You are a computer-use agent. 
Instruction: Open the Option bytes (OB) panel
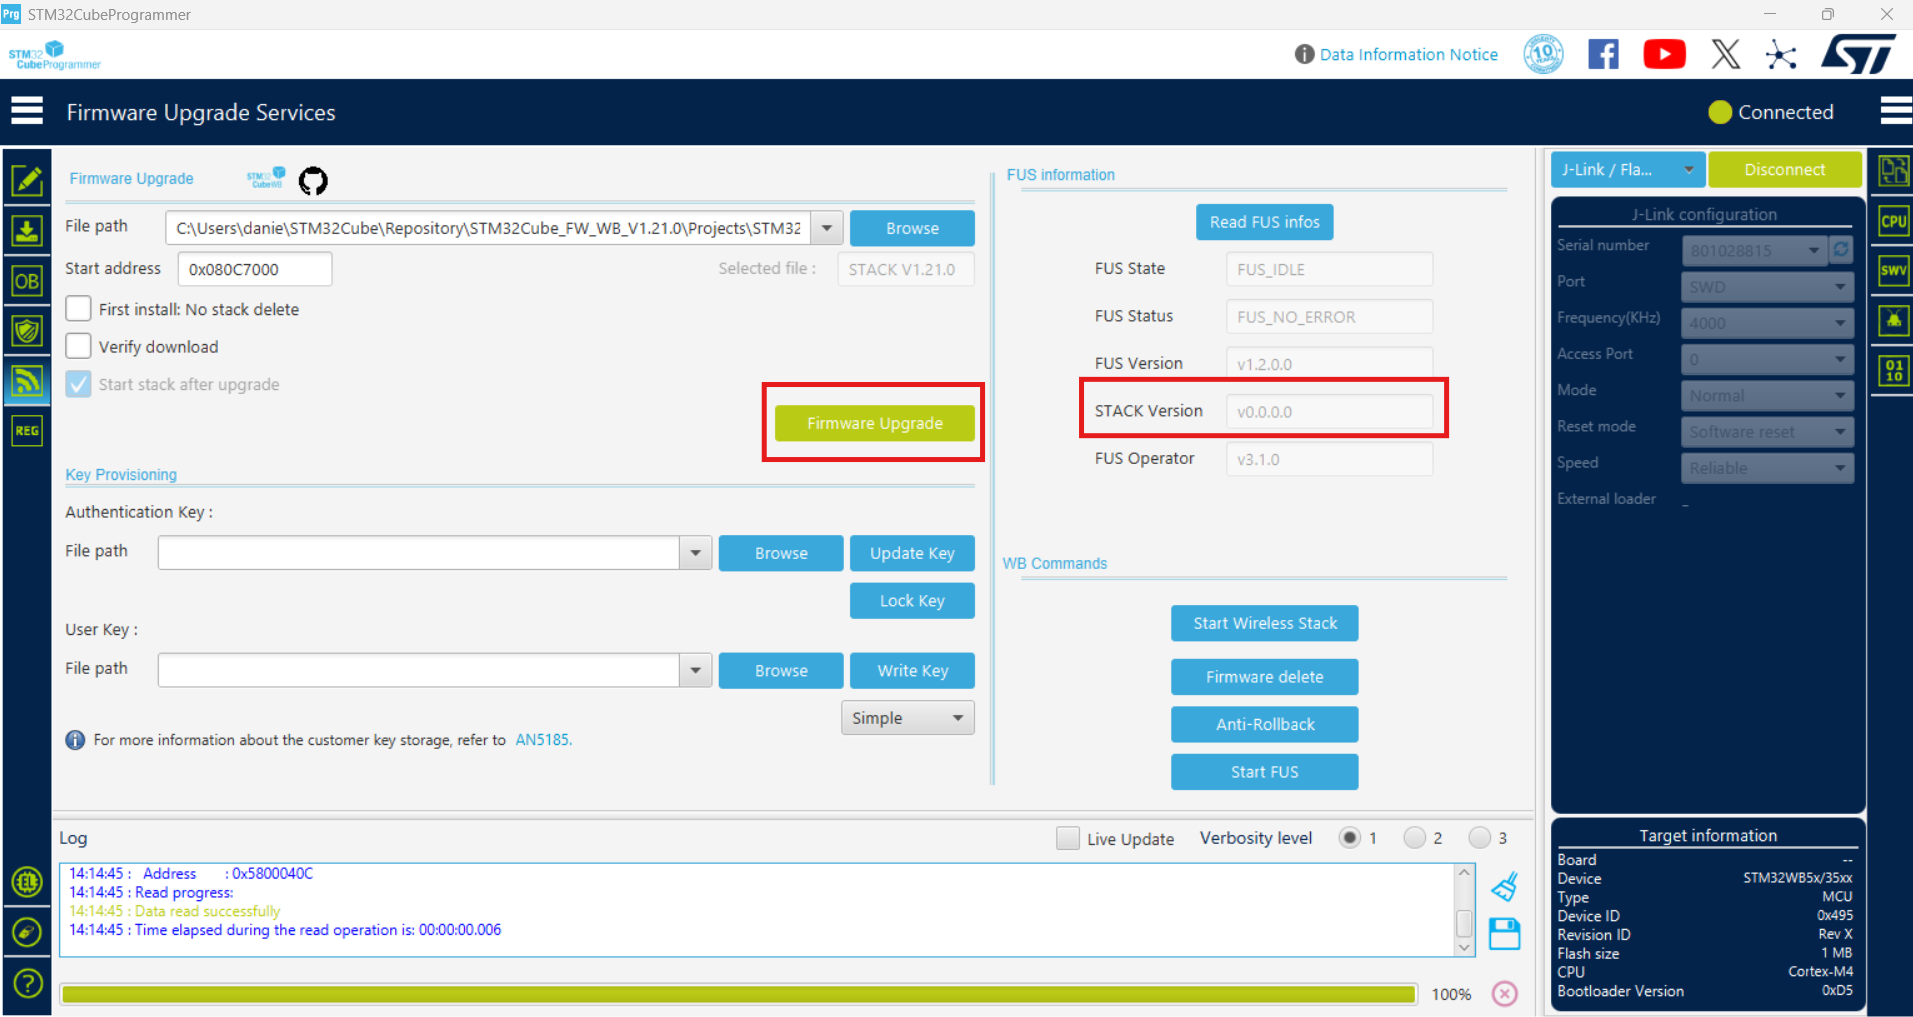[27, 280]
